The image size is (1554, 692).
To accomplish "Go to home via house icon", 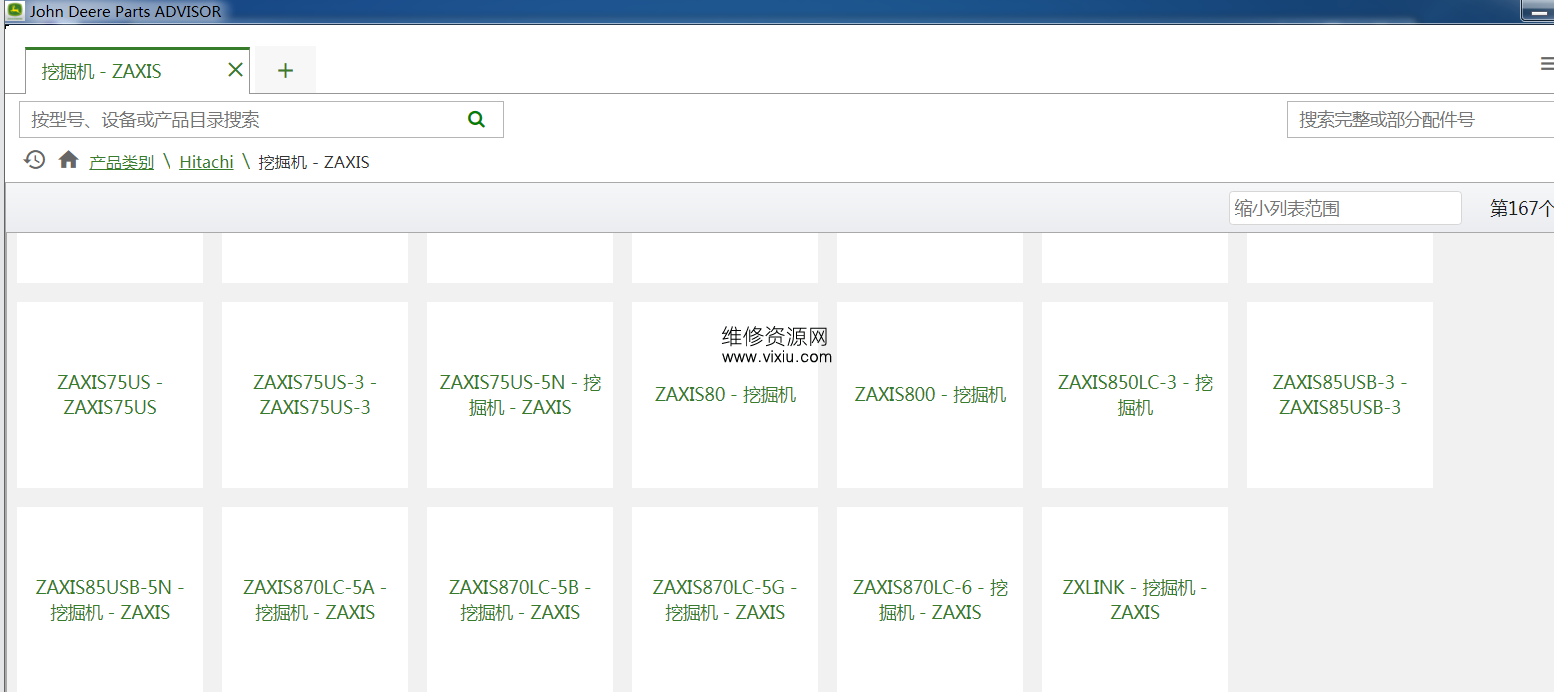I will (x=68, y=160).
